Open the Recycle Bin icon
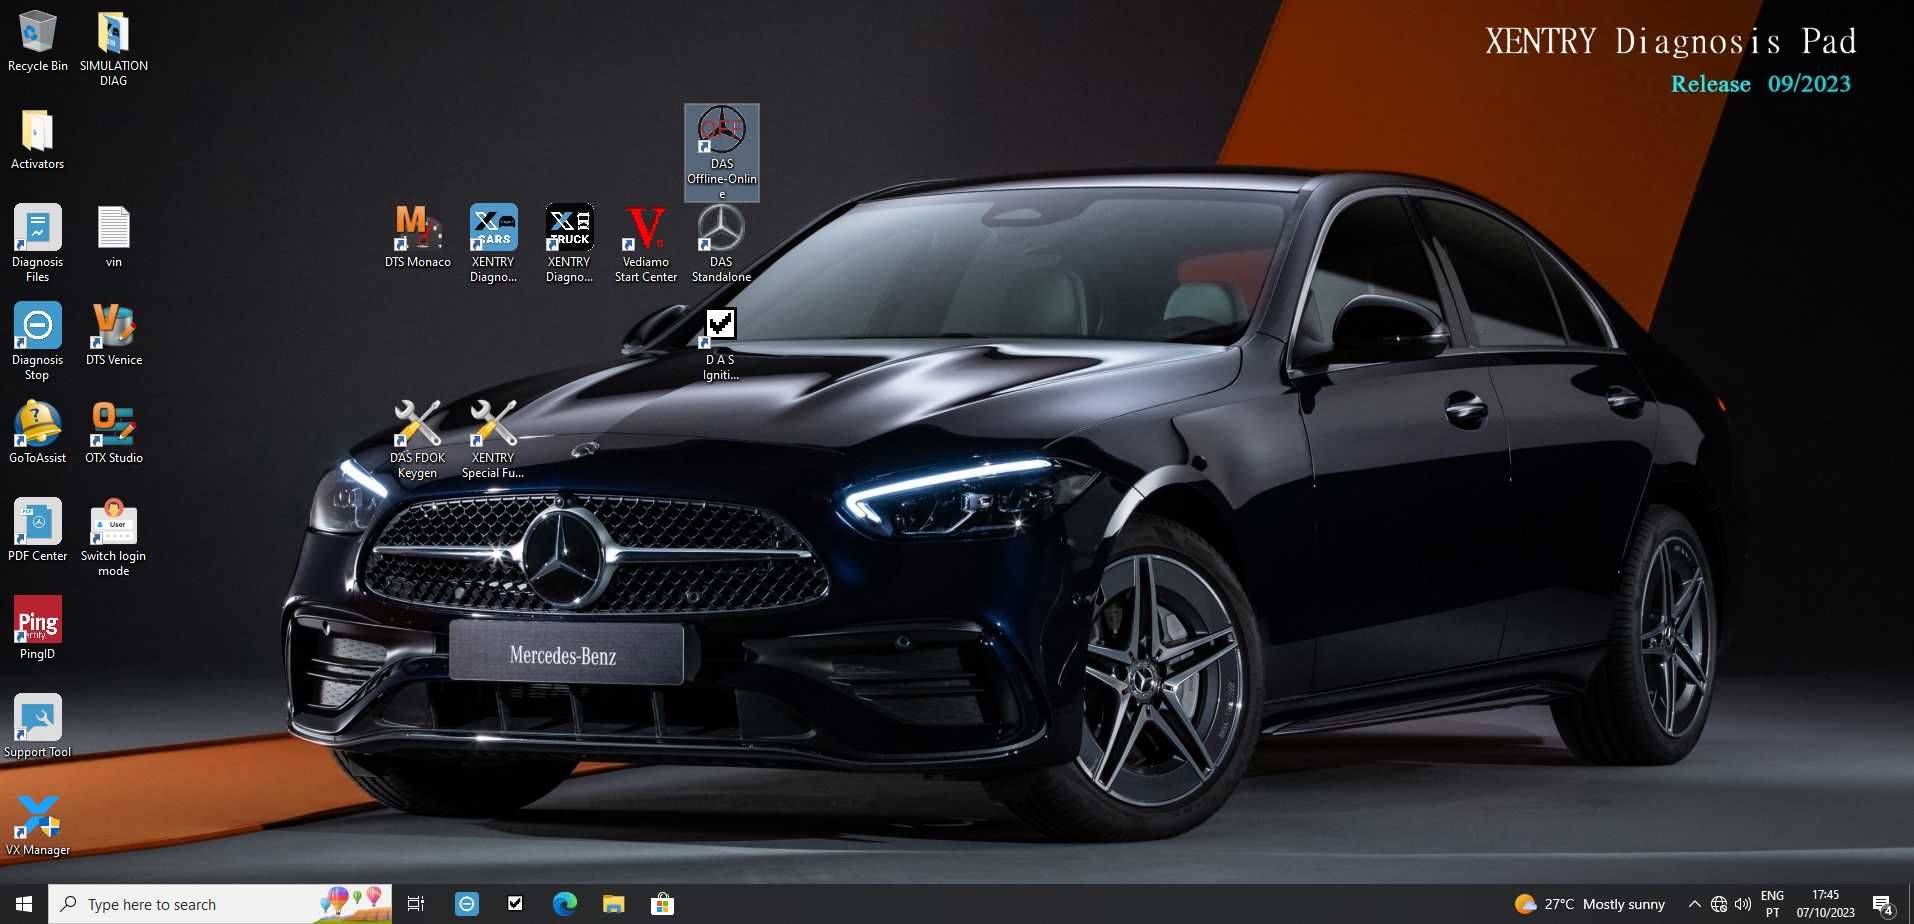Image resolution: width=1914 pixels, height=924 pixels. coord(38,41)
